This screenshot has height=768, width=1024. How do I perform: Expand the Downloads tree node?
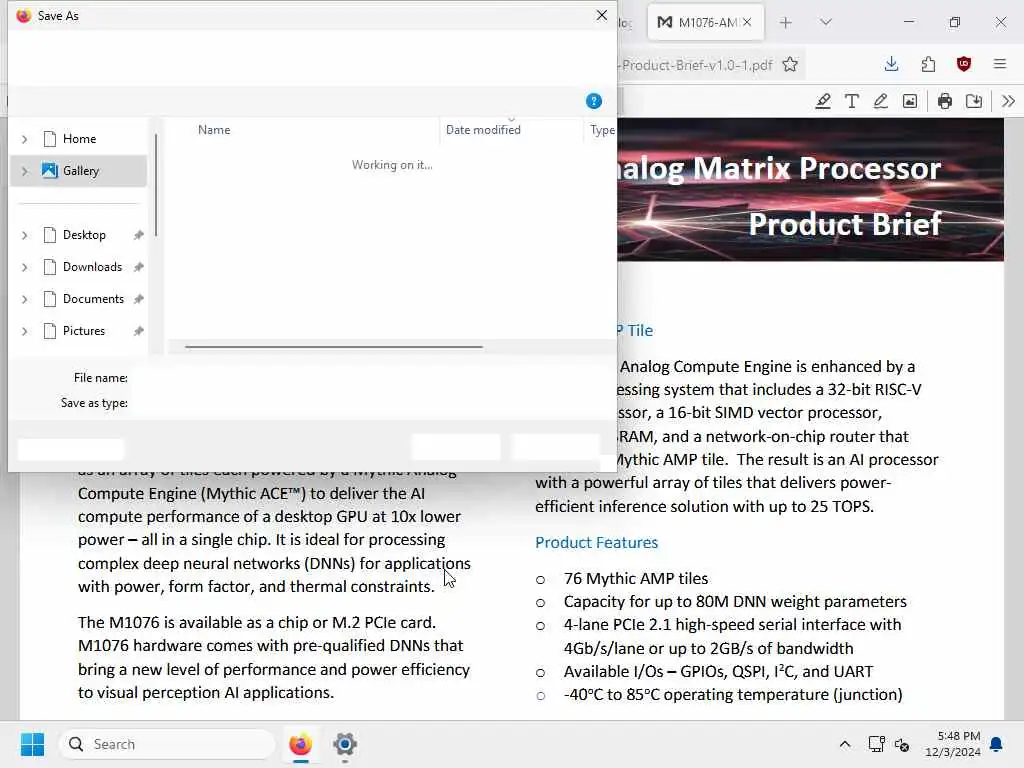coord(25,267)
